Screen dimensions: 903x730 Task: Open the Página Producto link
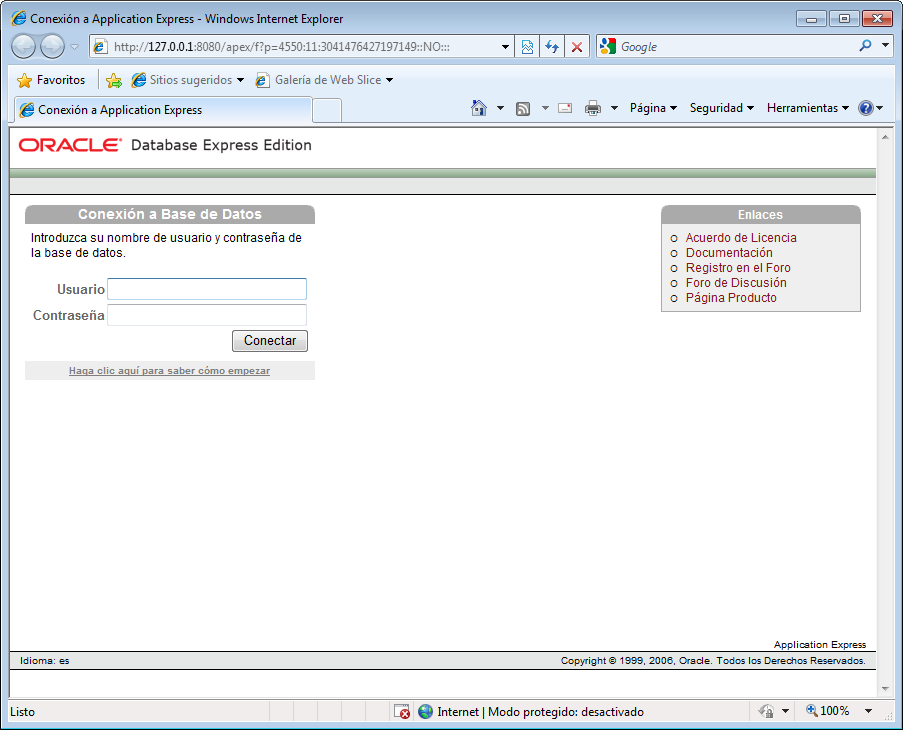(731, 298)
